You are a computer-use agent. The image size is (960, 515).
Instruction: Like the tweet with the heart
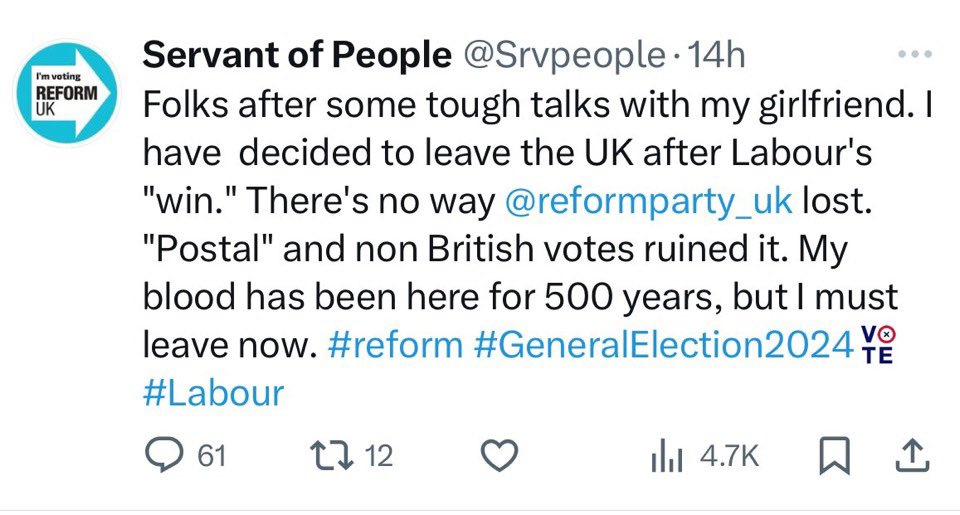point(499,457)
